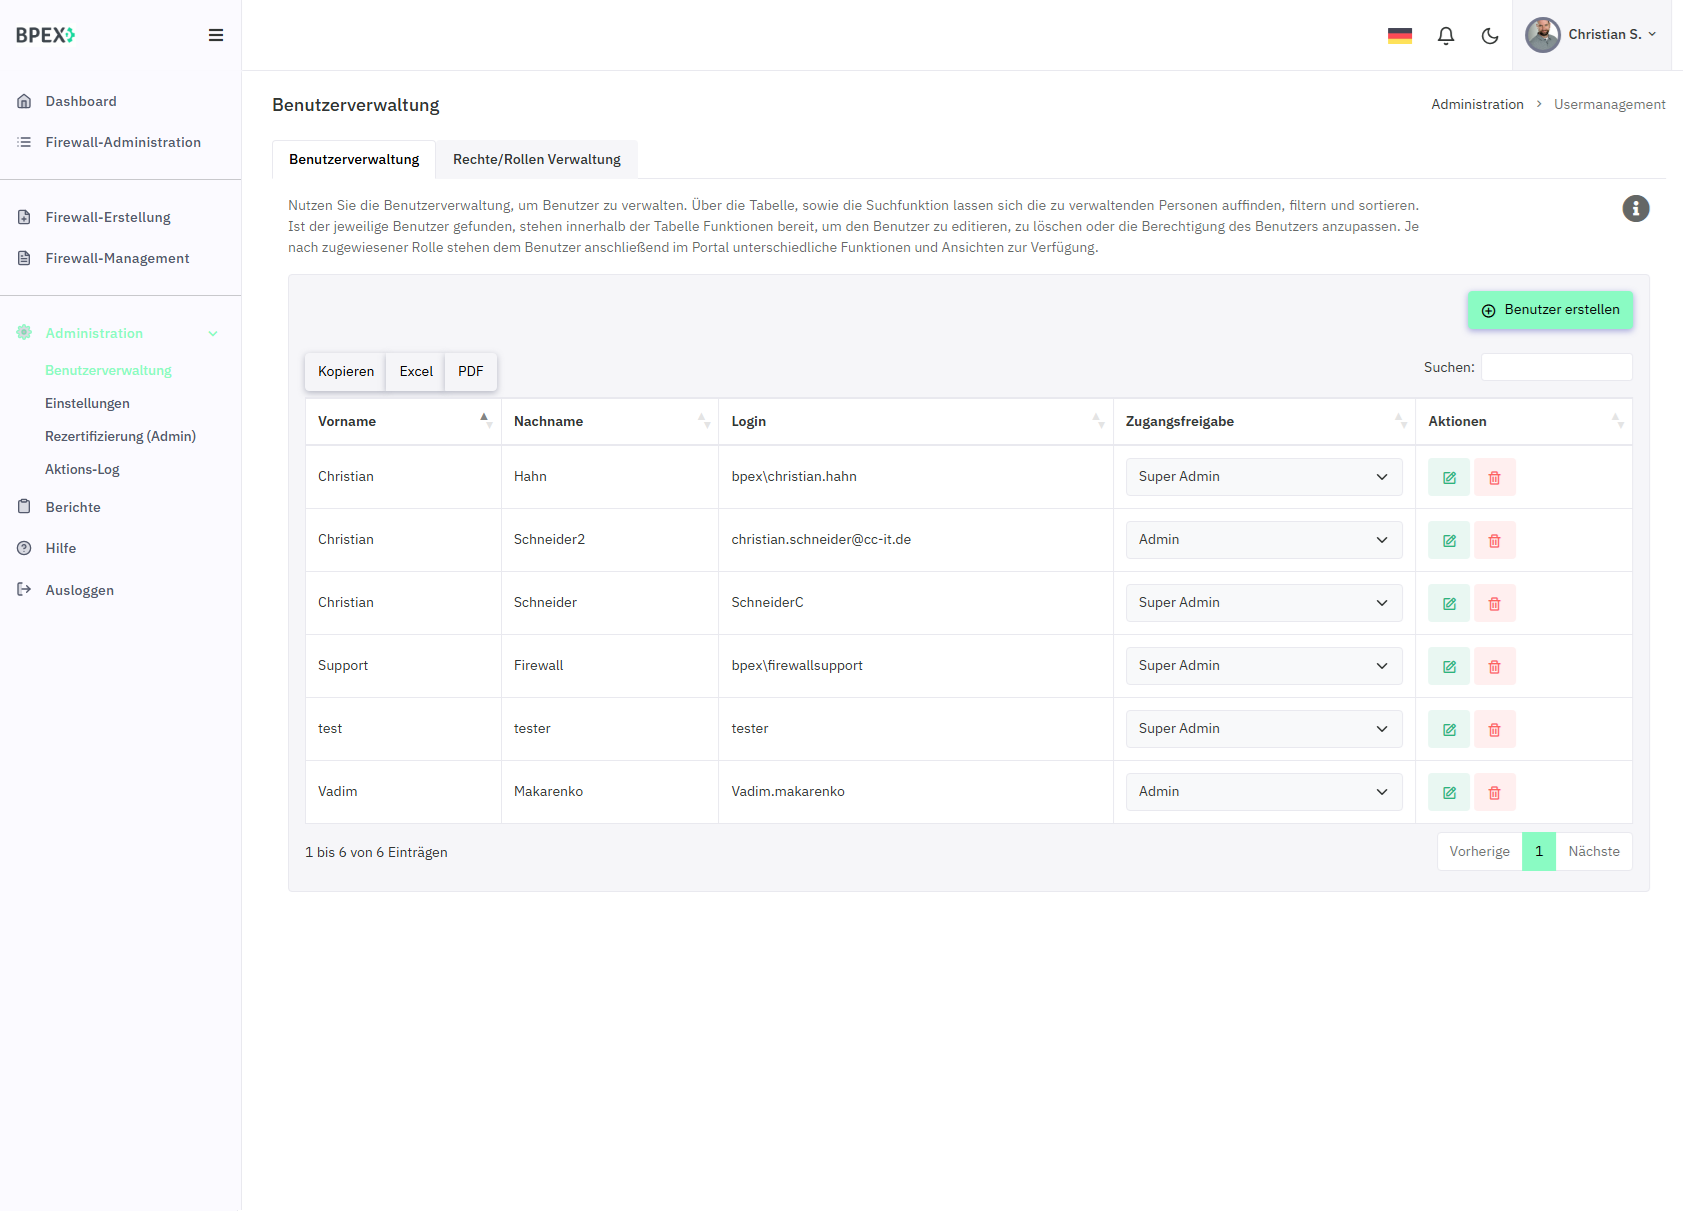Open Aktions-Log in sidebar

[x=82, y=470]
